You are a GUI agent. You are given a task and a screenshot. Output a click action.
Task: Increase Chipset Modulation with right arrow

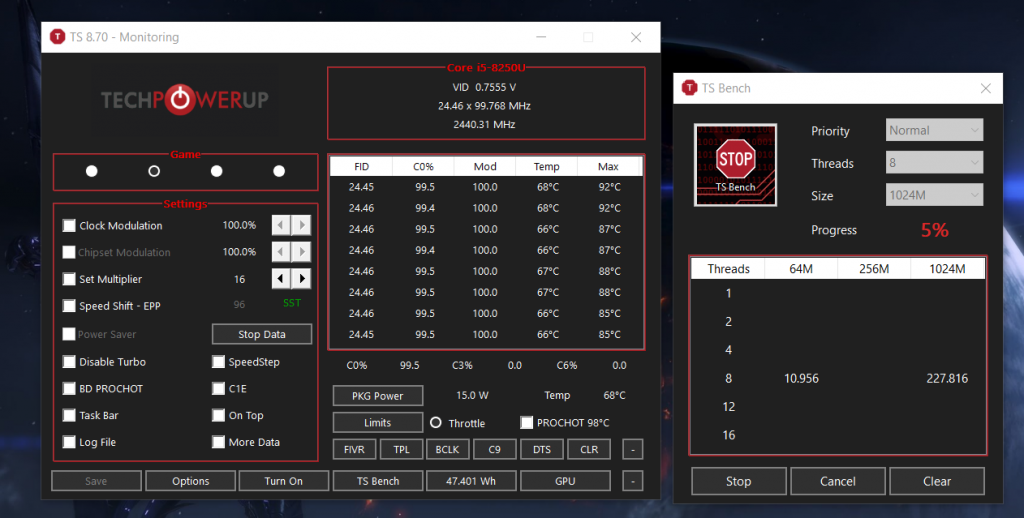click(x=301, y=251)
